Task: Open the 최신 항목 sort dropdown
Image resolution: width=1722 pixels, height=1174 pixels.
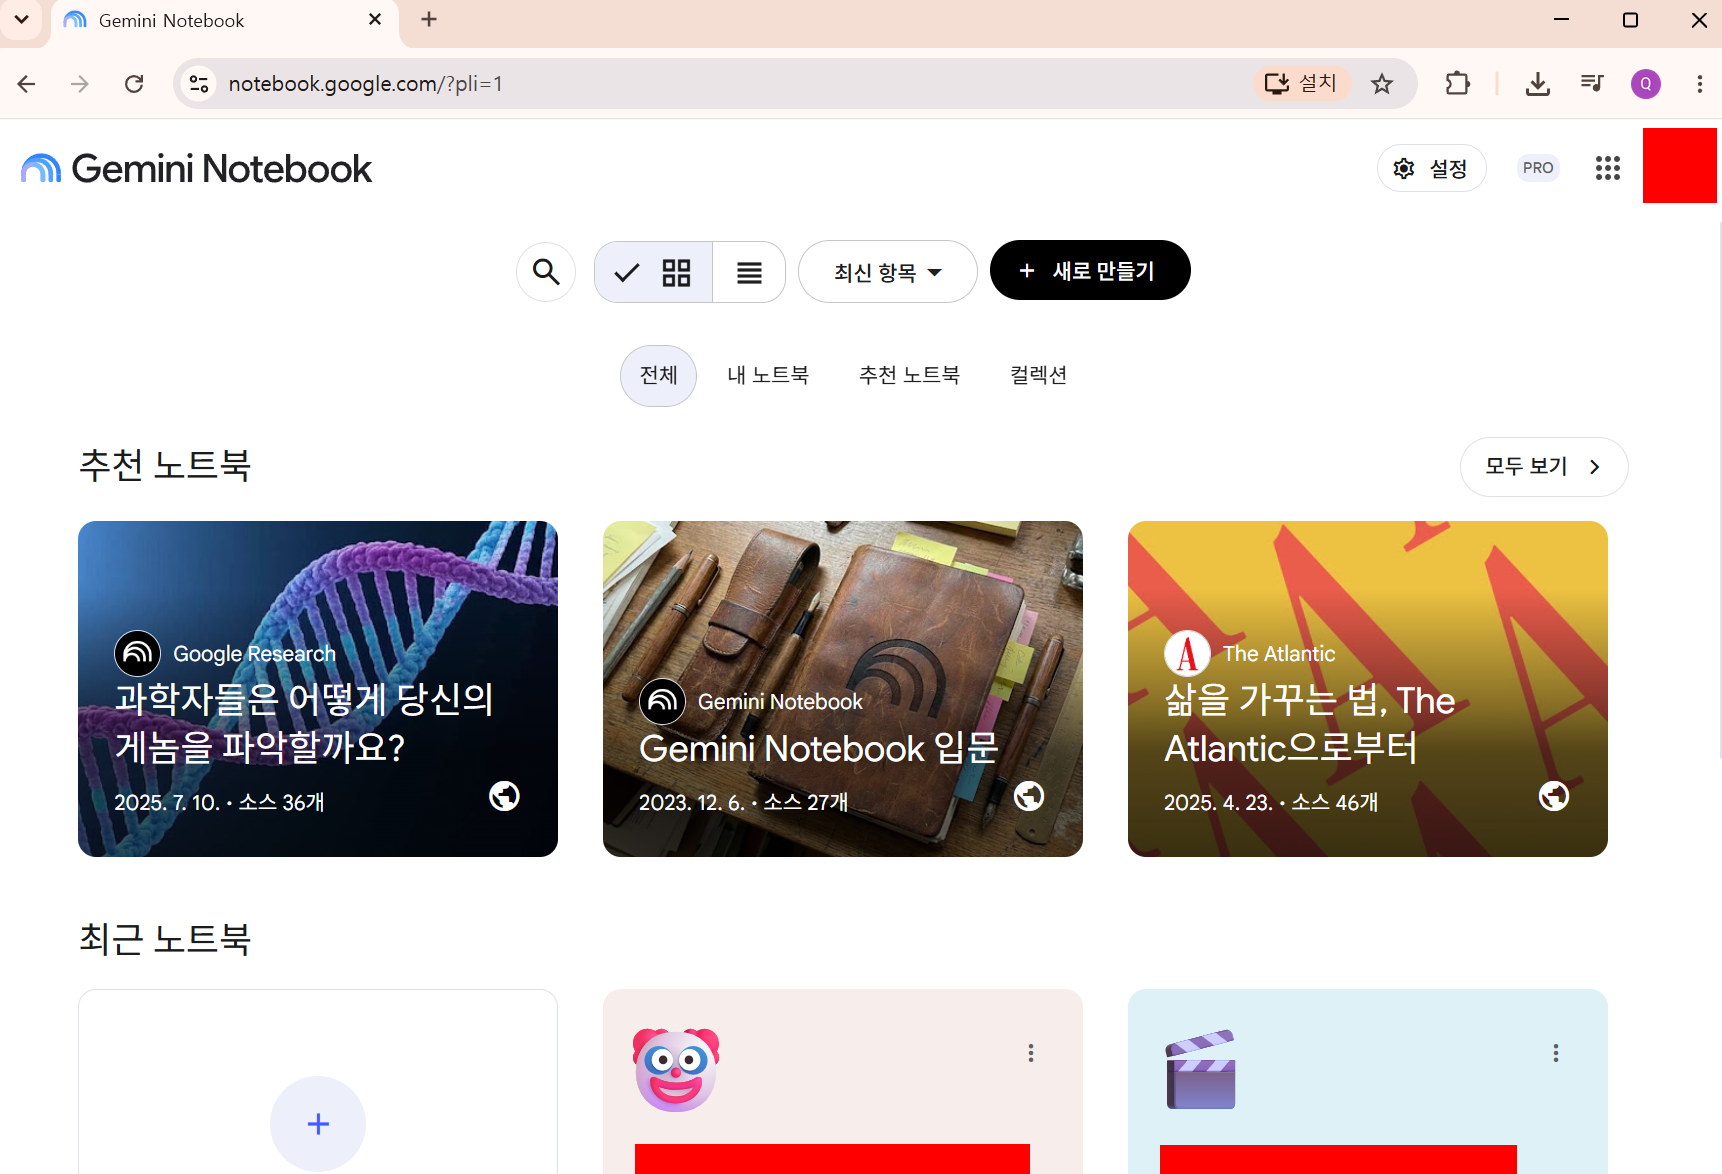Action: (887, 272)
